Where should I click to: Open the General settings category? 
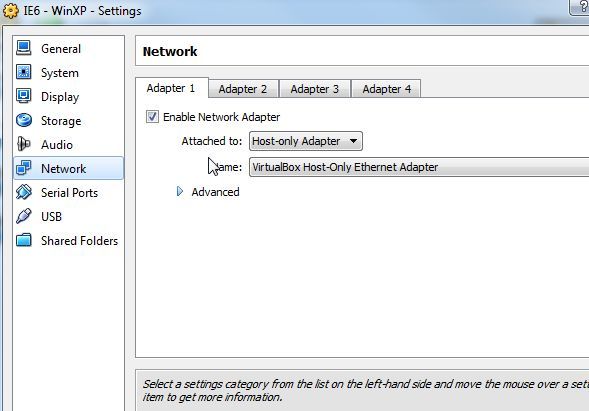(x=61, y=49)
